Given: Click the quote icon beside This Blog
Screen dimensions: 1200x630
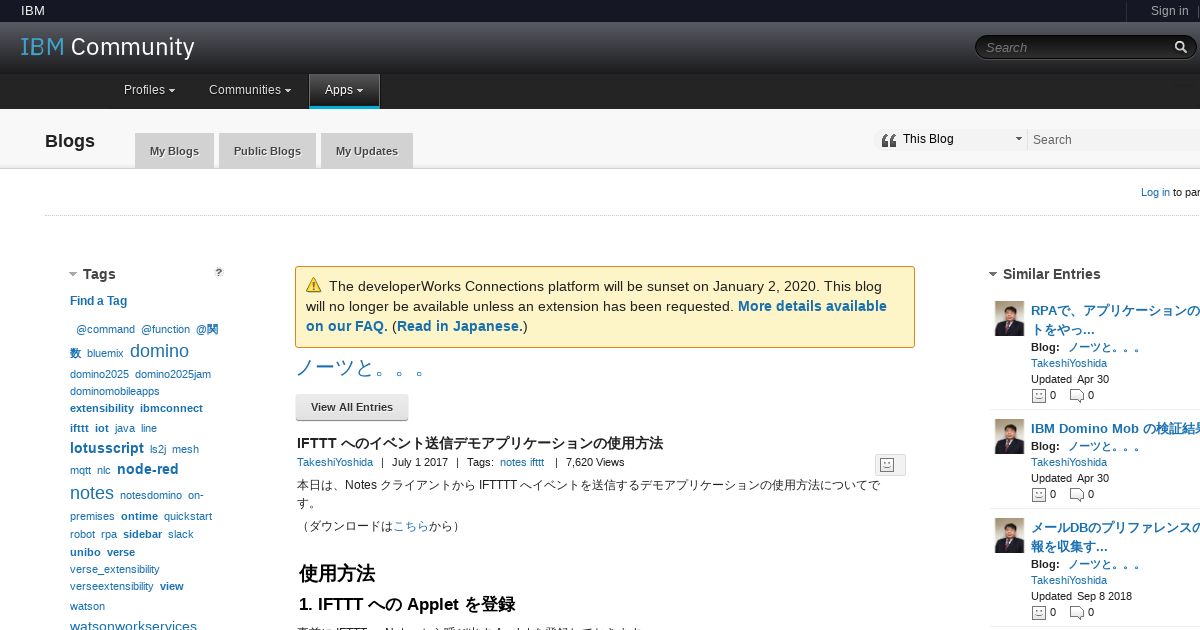Looking at the screenshot, I should 888,140.
